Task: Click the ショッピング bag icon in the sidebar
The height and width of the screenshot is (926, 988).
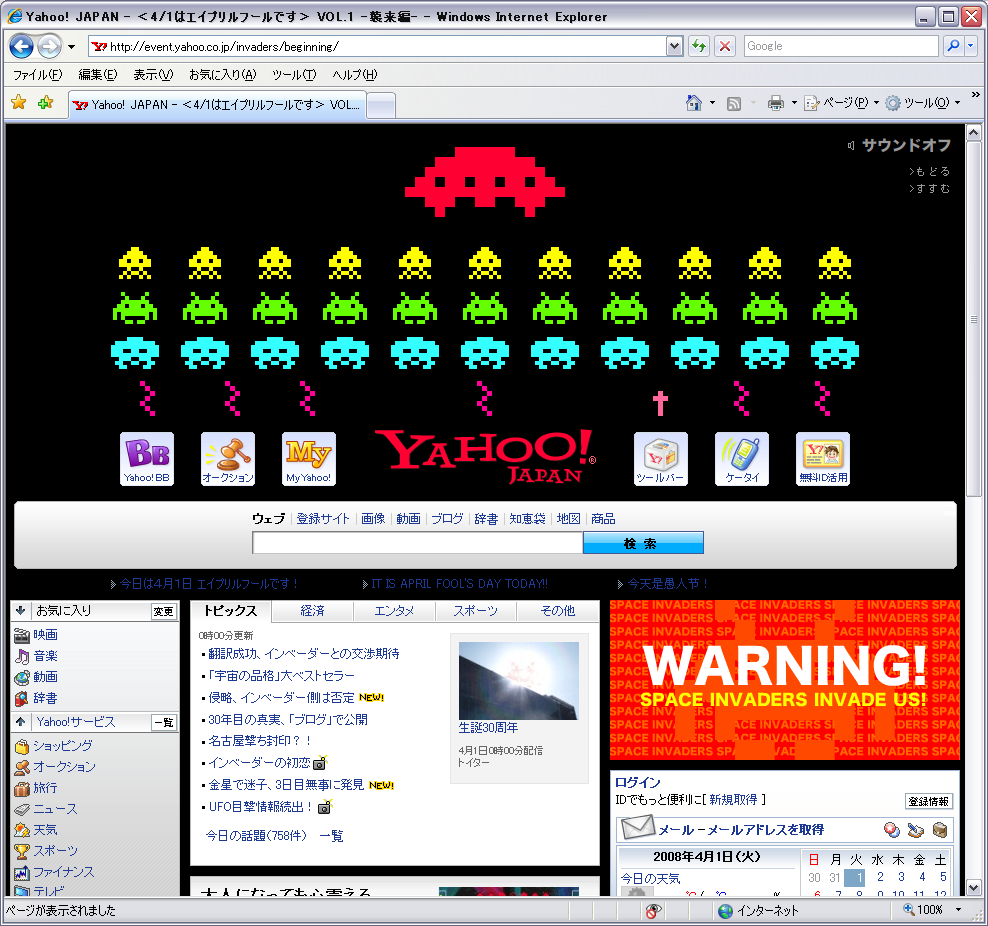Action: click(22, 746)
